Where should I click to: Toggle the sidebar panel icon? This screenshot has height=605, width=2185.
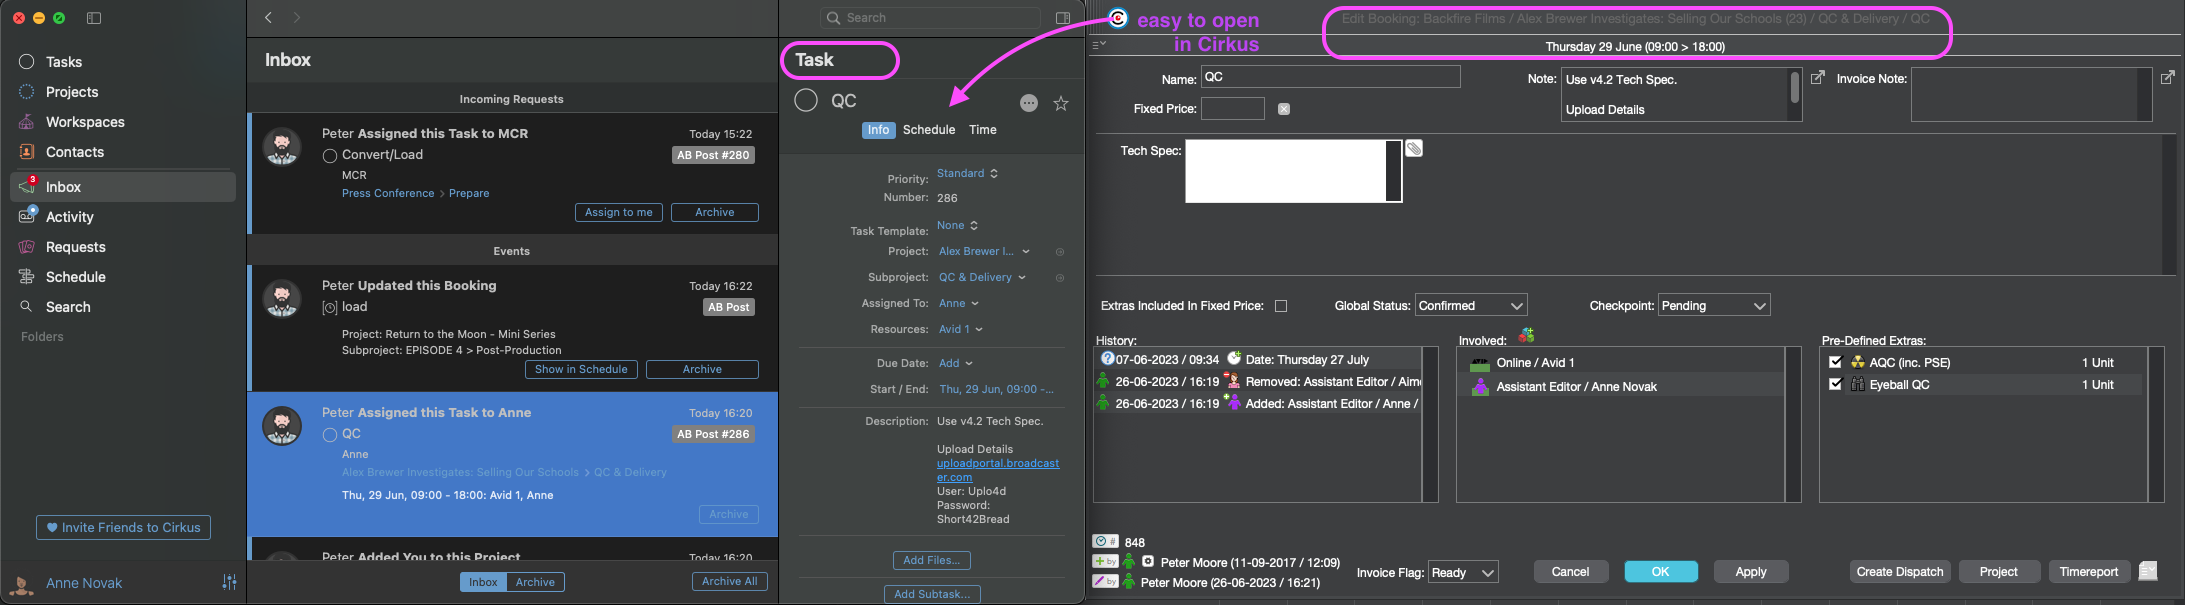(94, 18)
